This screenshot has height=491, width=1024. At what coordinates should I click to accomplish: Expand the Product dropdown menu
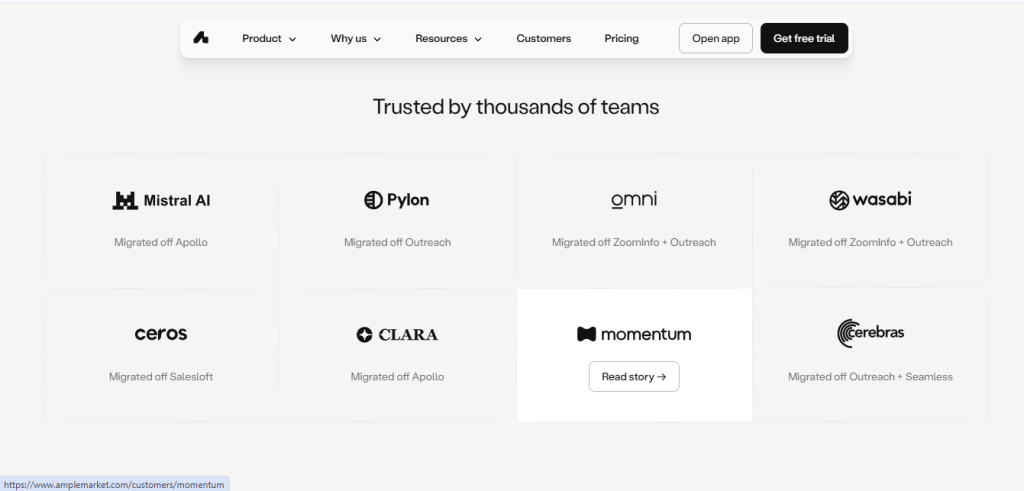tap(269, 39)
